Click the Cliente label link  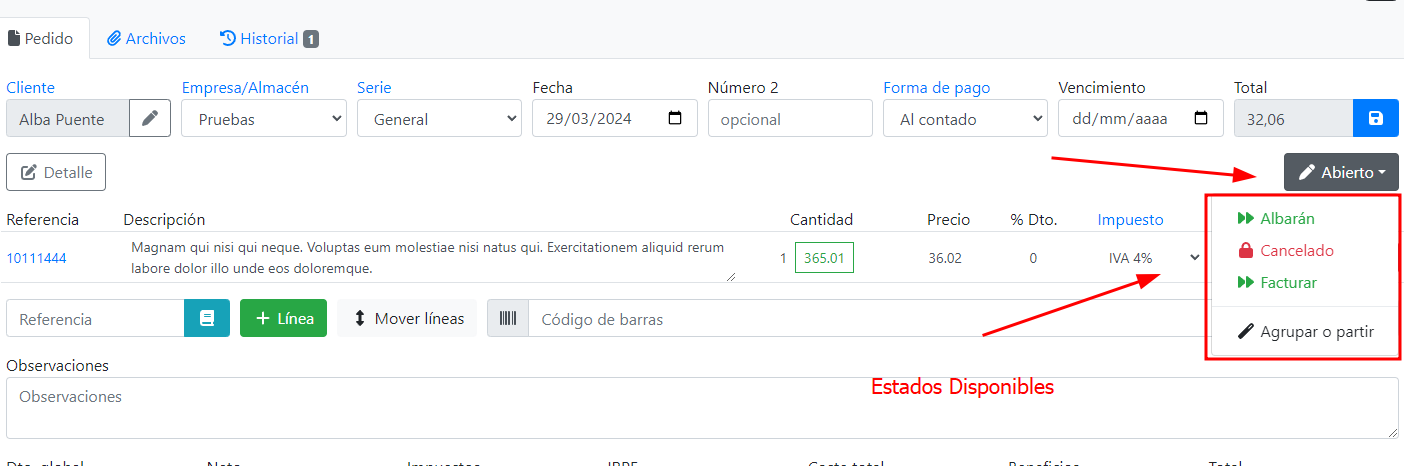coord(30,88)
